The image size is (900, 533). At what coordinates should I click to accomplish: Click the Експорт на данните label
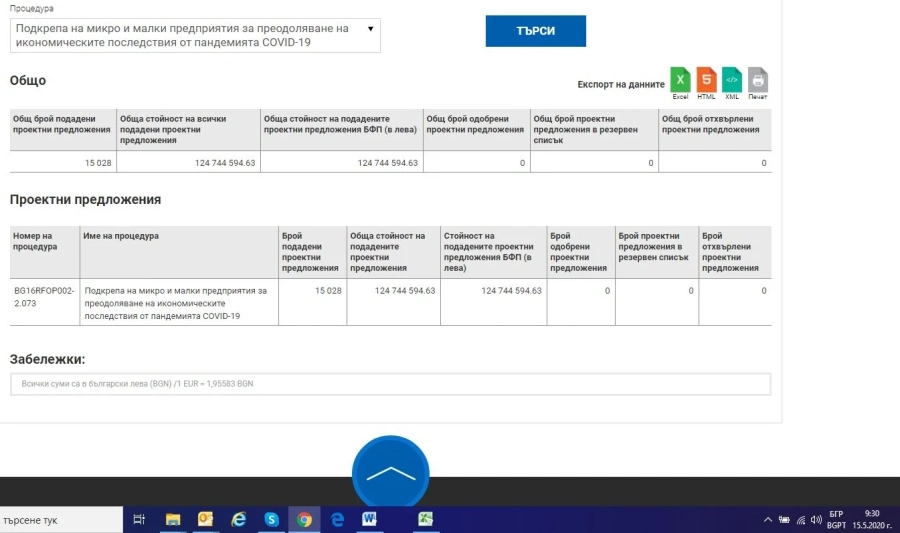pos(621,84)
